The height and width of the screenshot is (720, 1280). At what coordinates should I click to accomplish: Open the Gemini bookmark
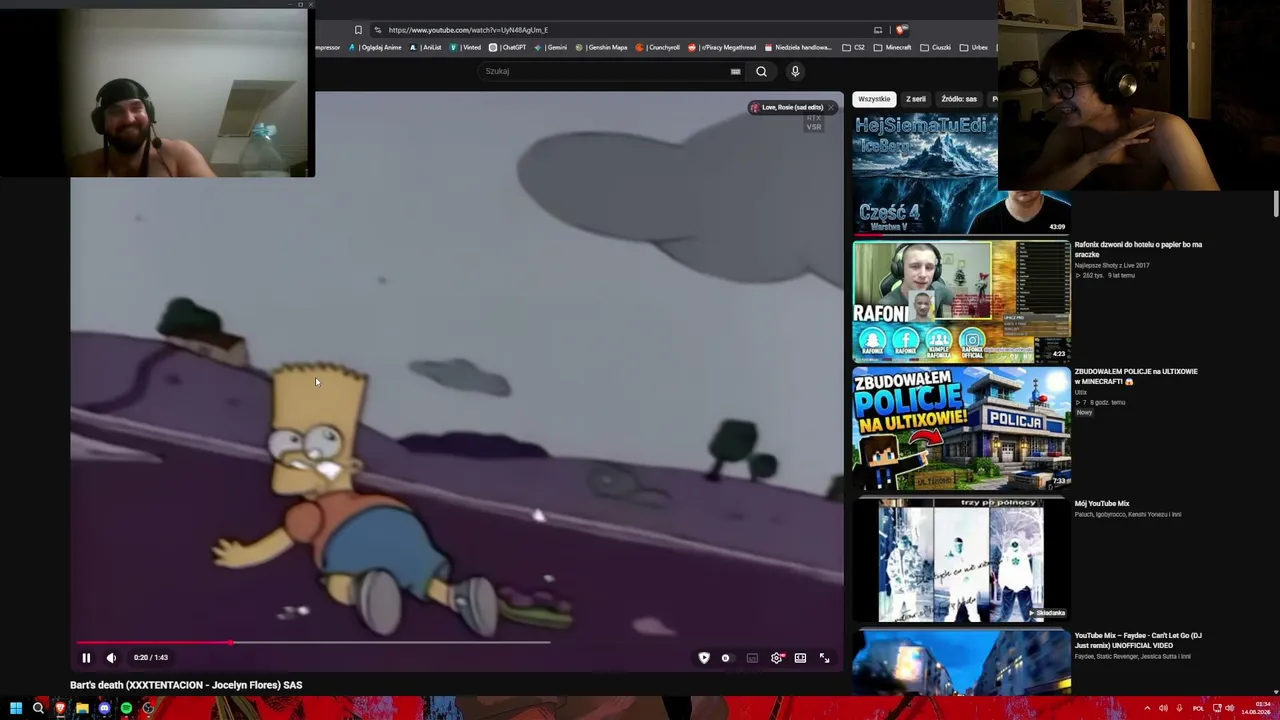click(x=551, y=47)
